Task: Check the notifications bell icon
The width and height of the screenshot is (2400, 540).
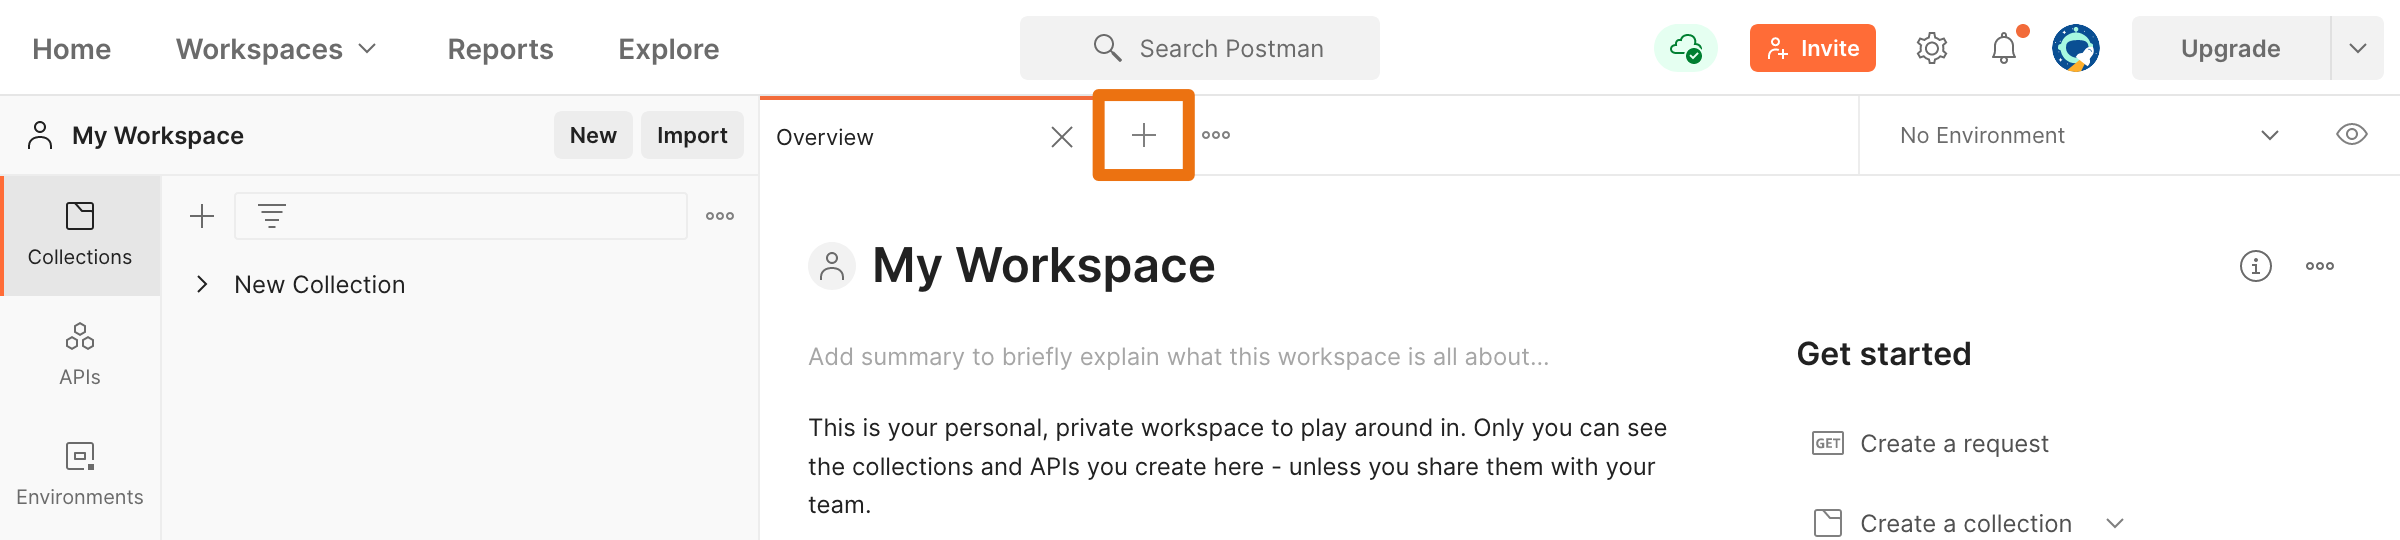Action: tap(2003, 48)
